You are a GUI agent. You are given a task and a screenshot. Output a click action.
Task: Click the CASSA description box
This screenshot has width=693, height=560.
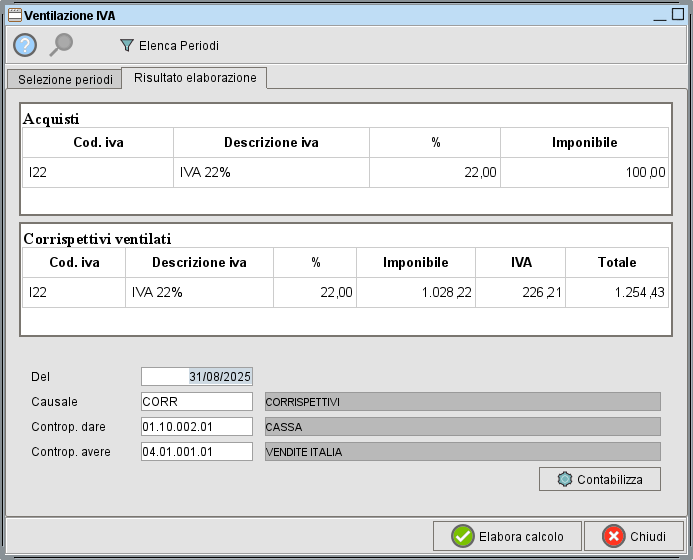[463, 427]
